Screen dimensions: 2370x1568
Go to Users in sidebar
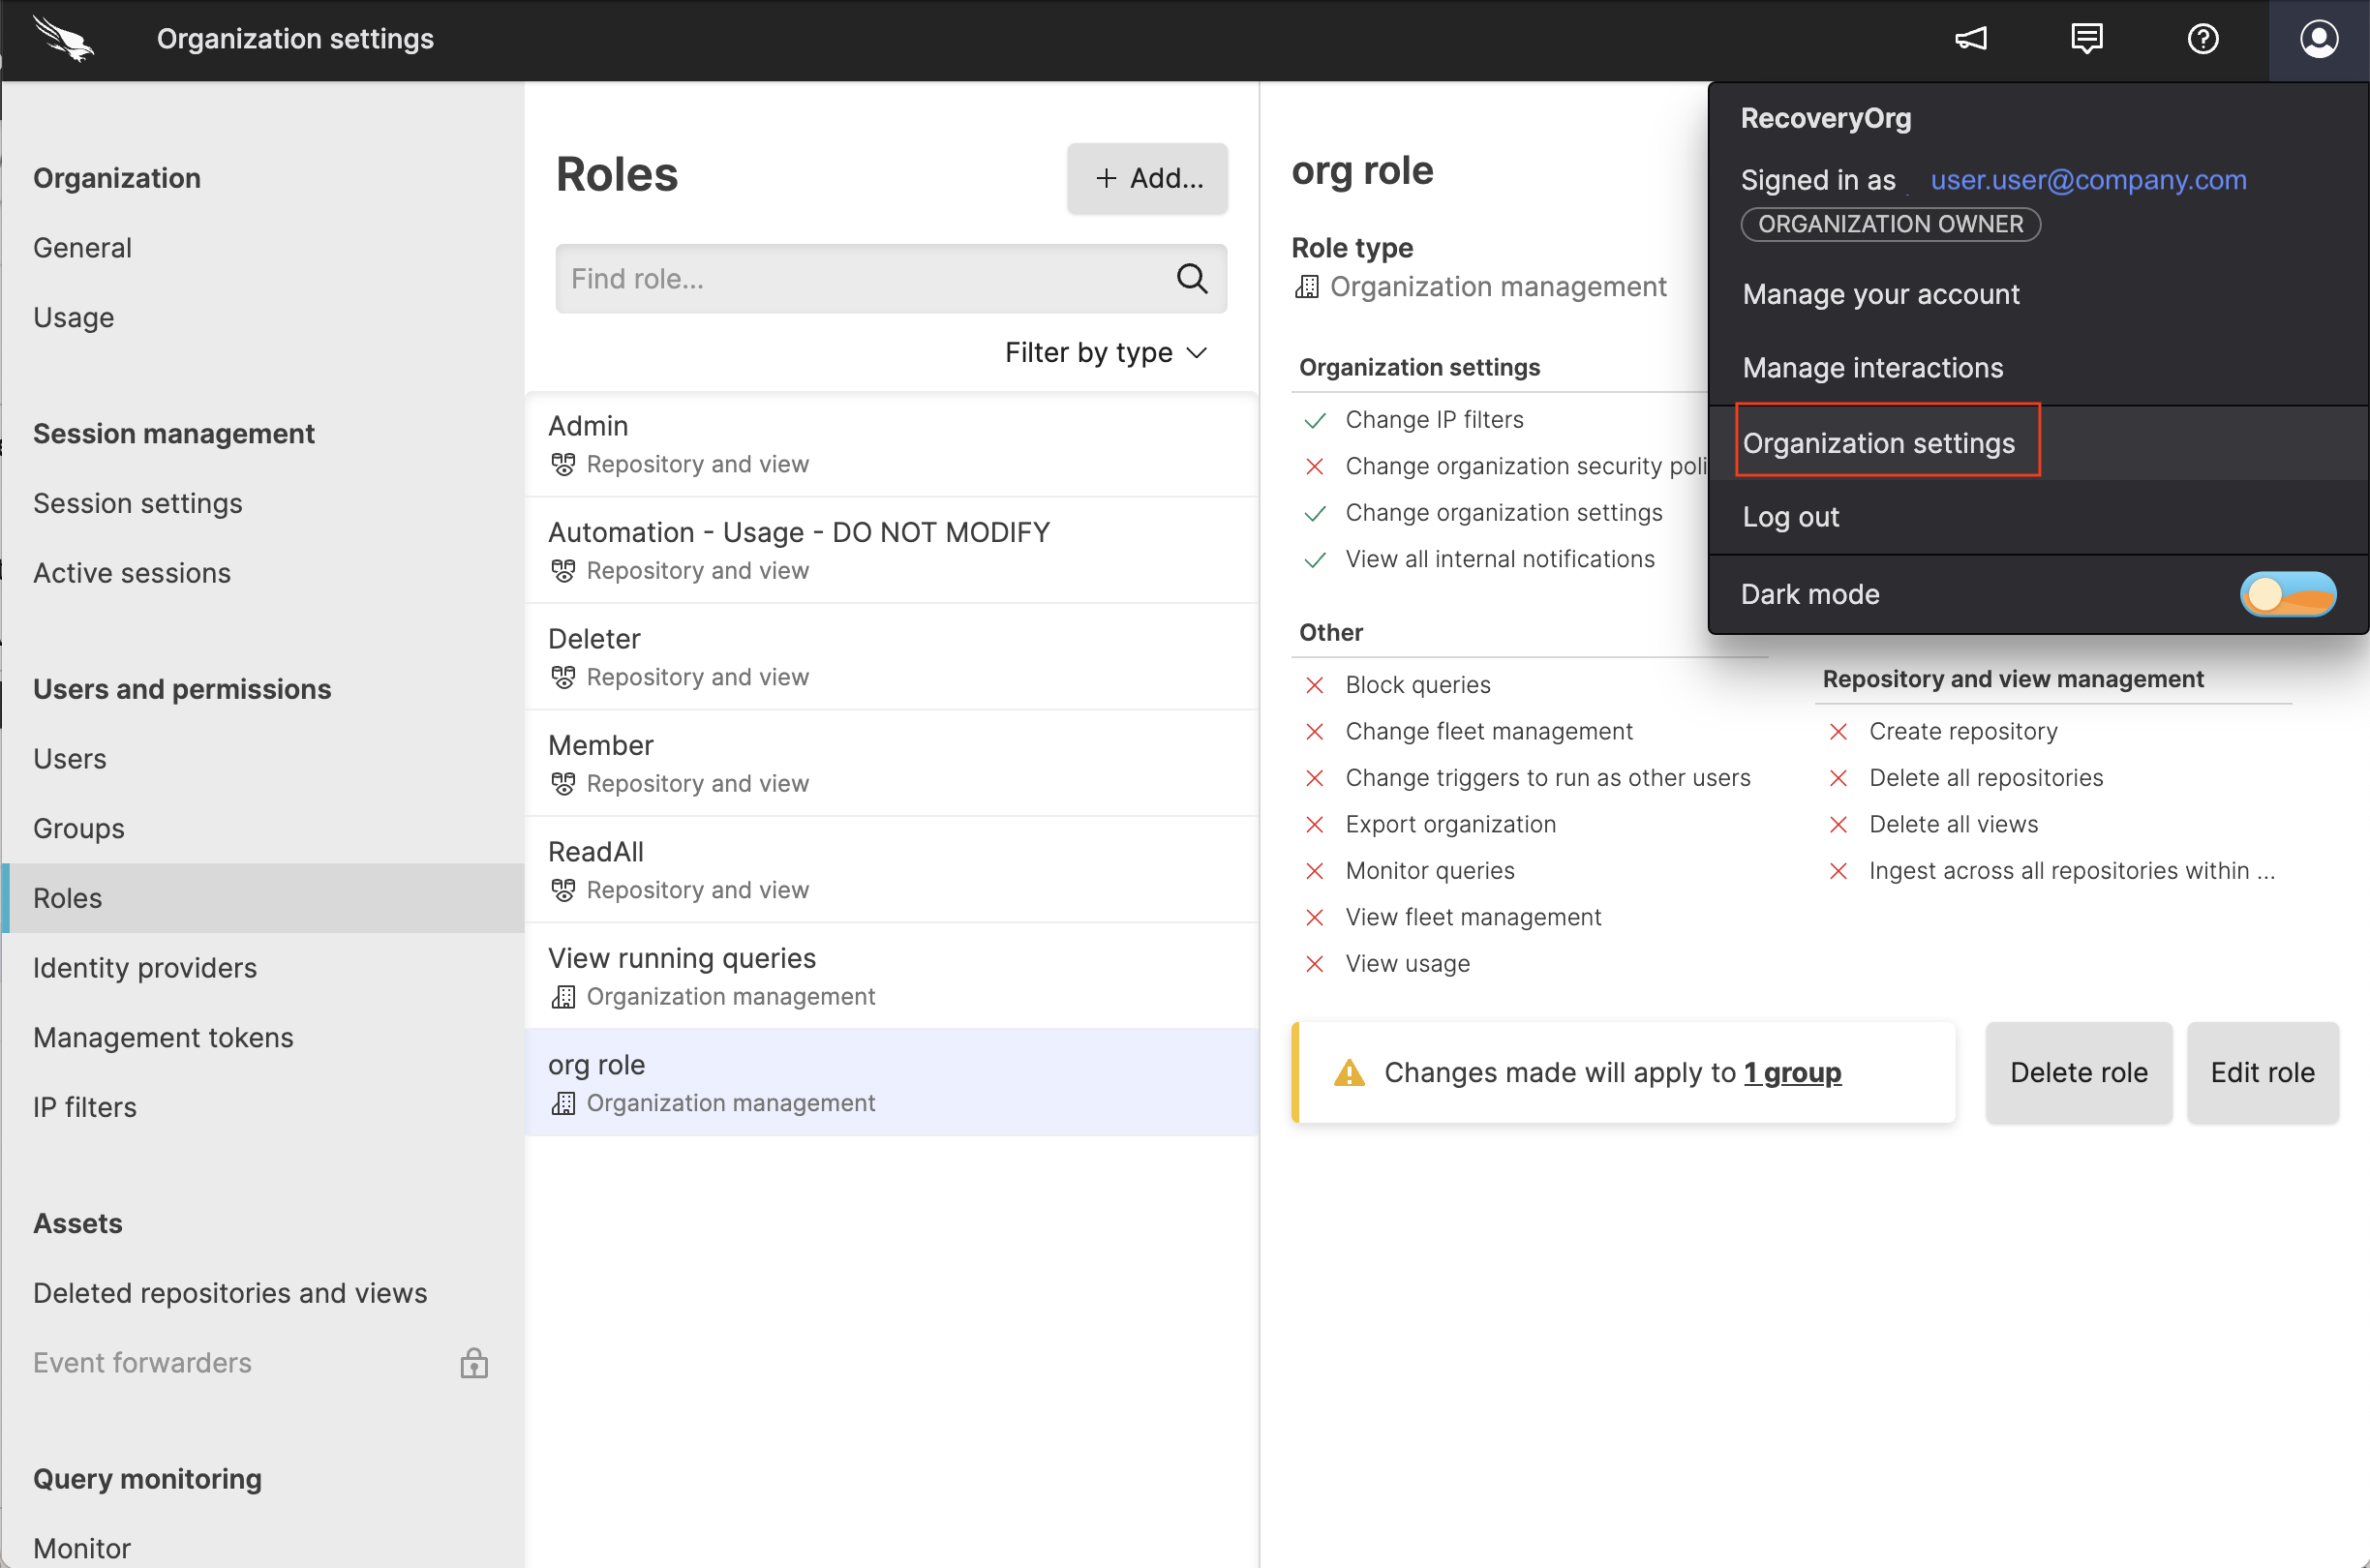(x=69, y=758)
